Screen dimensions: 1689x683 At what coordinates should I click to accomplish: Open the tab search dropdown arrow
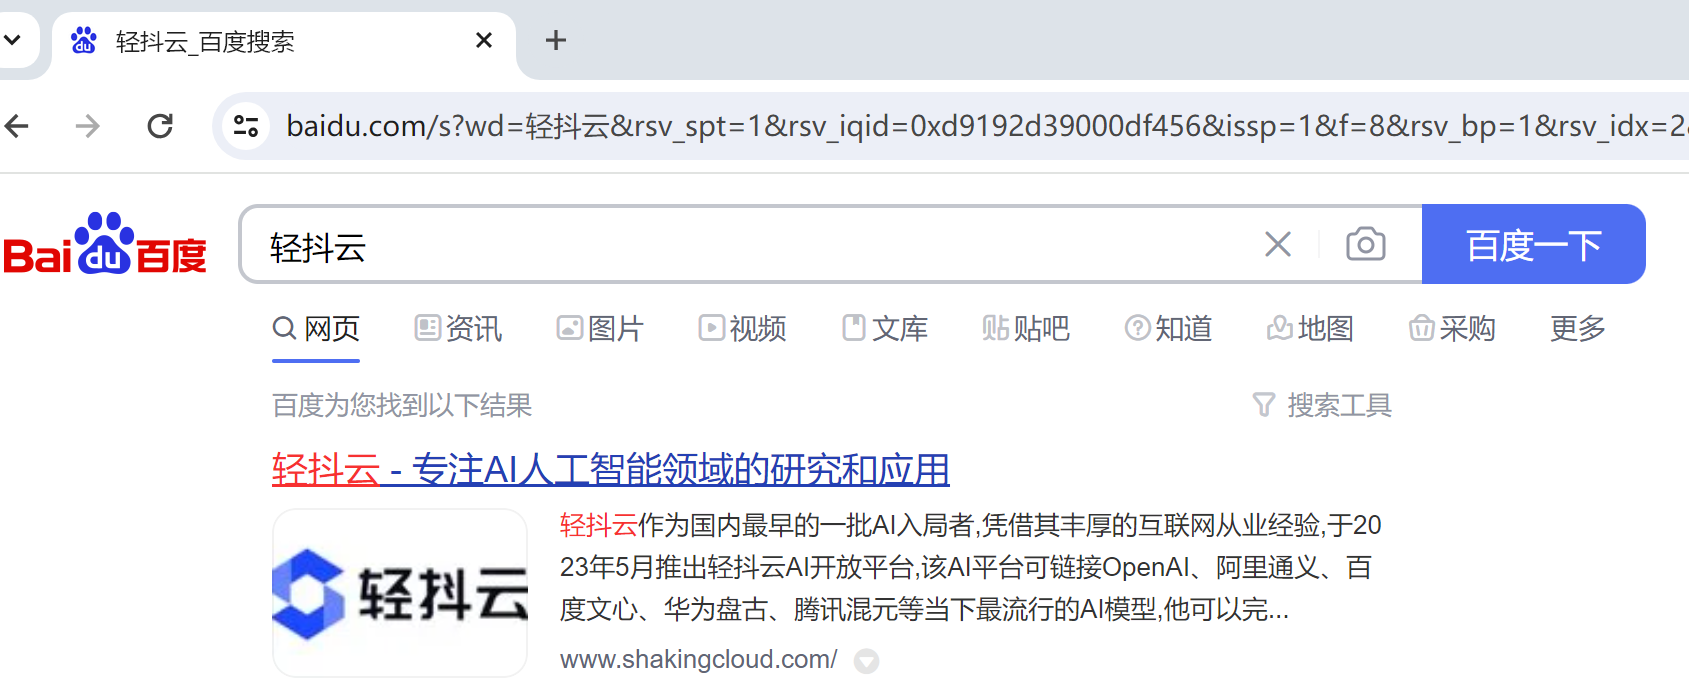[x=13, y=40]
